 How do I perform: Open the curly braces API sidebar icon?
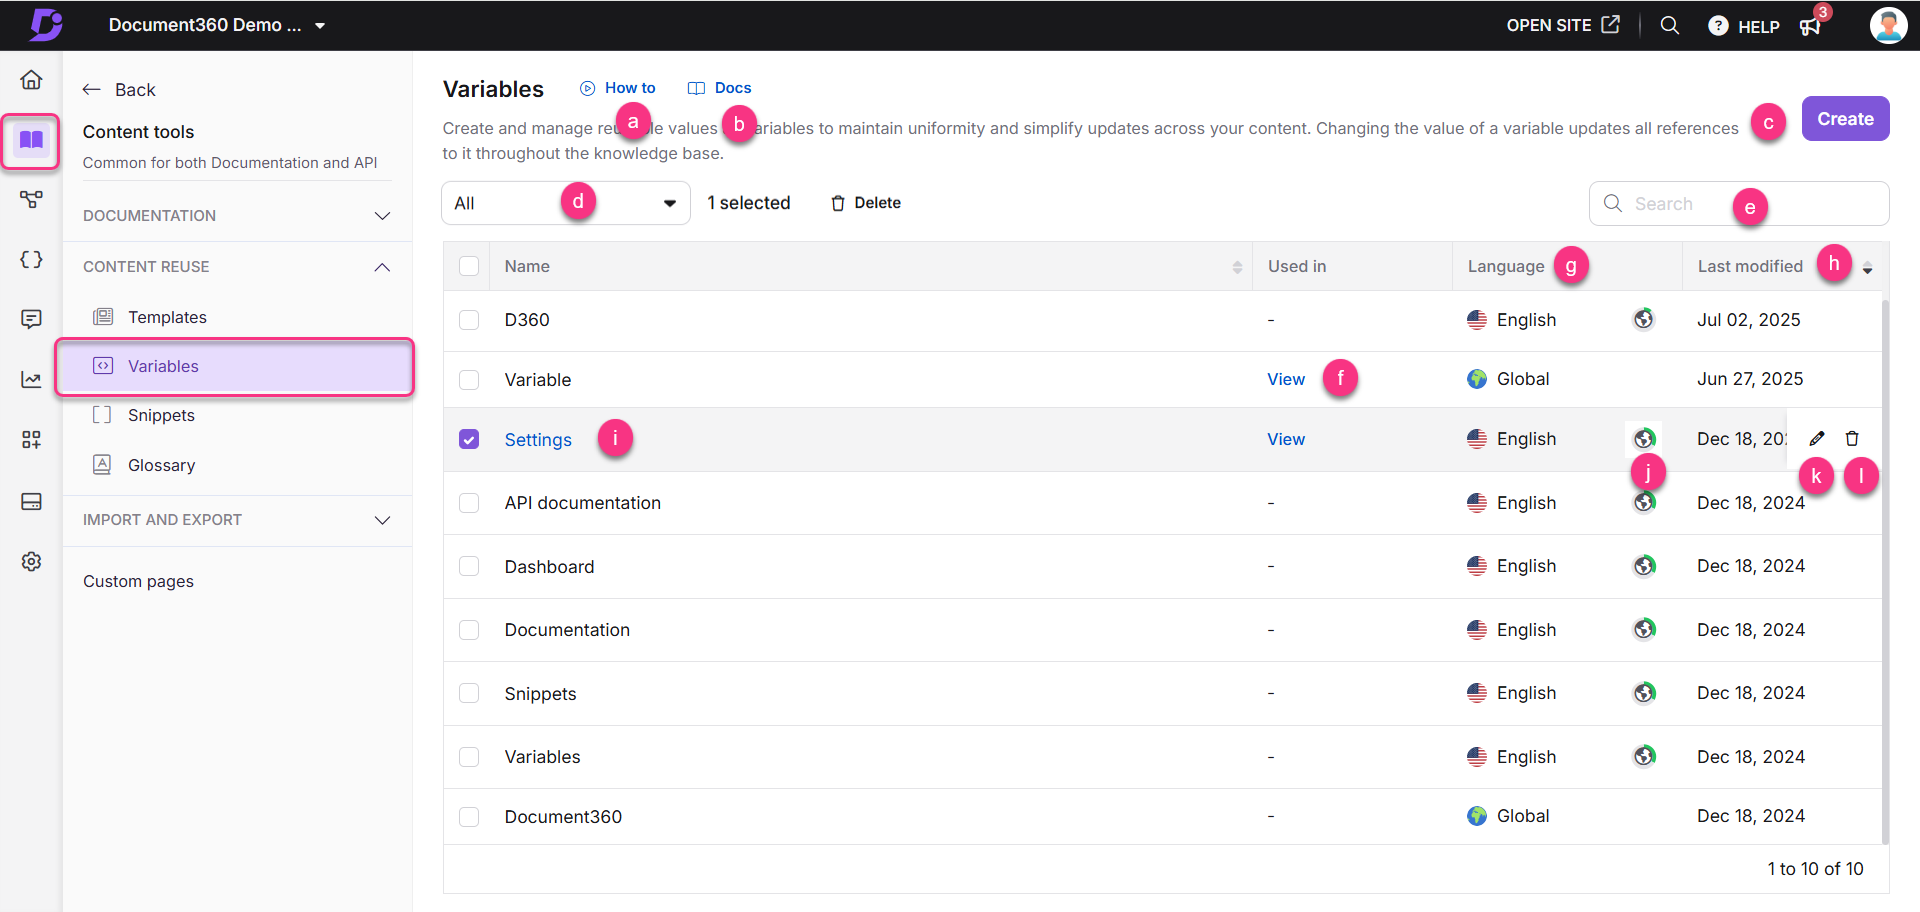31,260
